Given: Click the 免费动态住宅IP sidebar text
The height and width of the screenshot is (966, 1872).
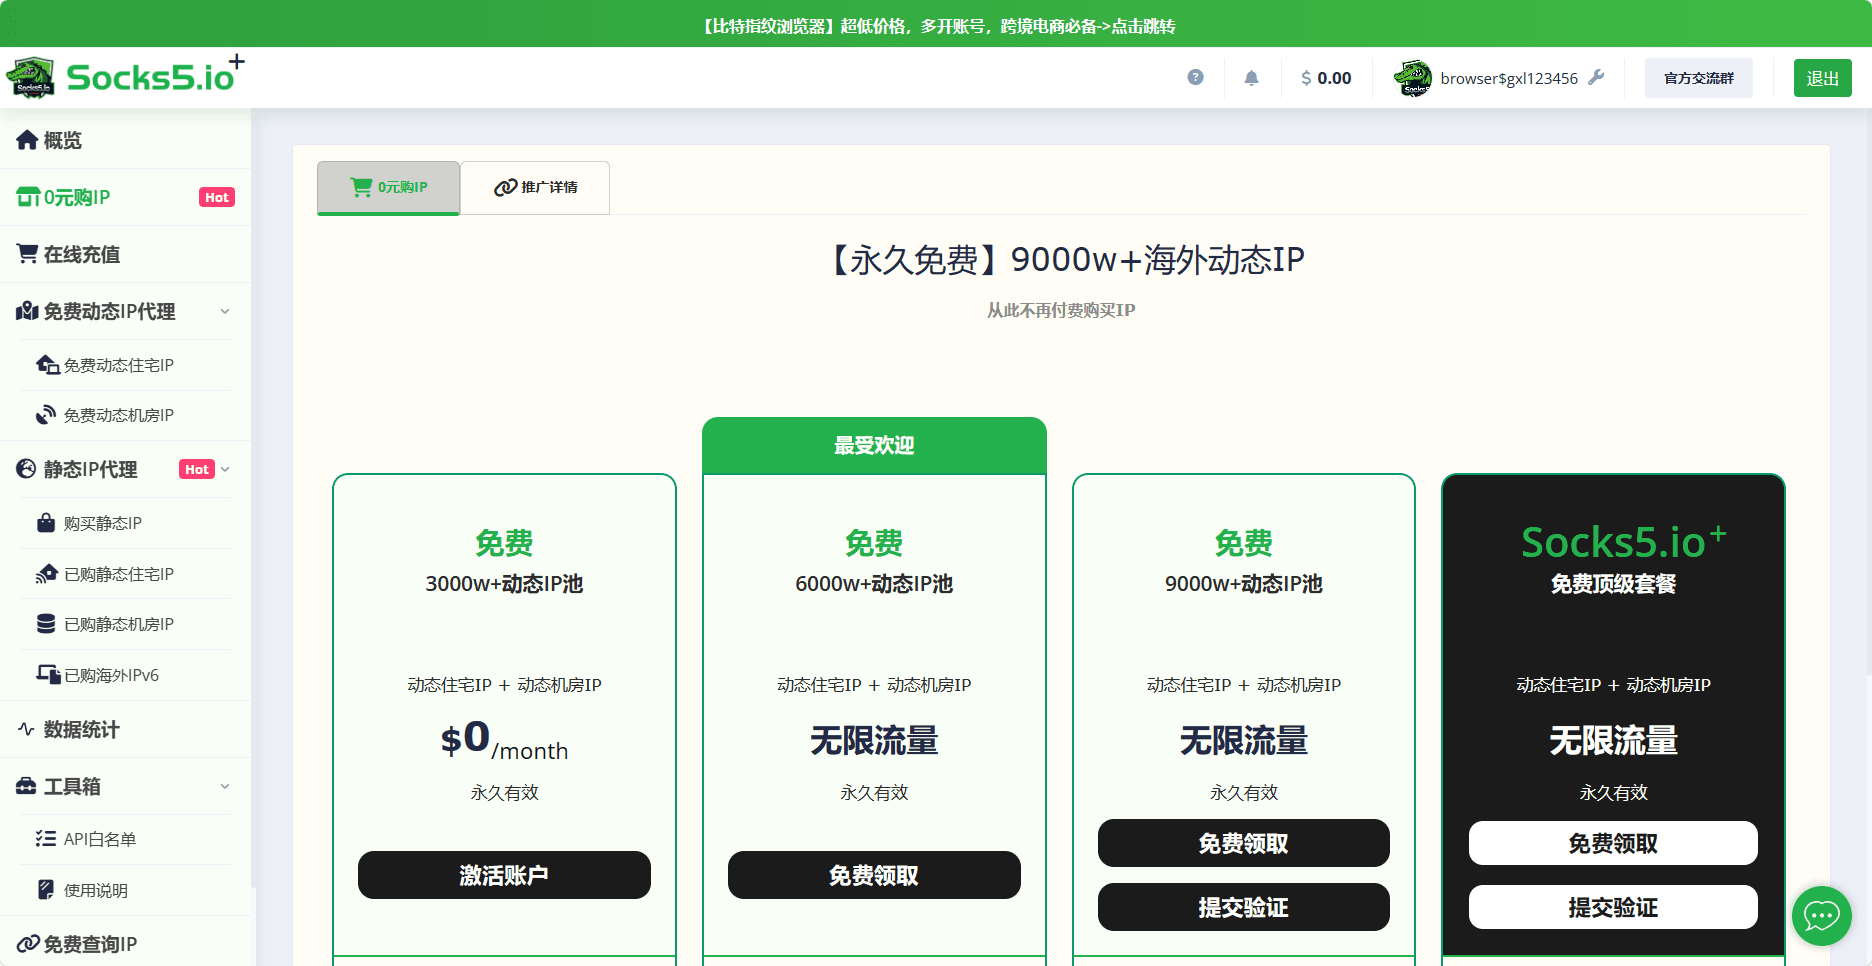Looking at the screenshot, I should coord(119,365).
